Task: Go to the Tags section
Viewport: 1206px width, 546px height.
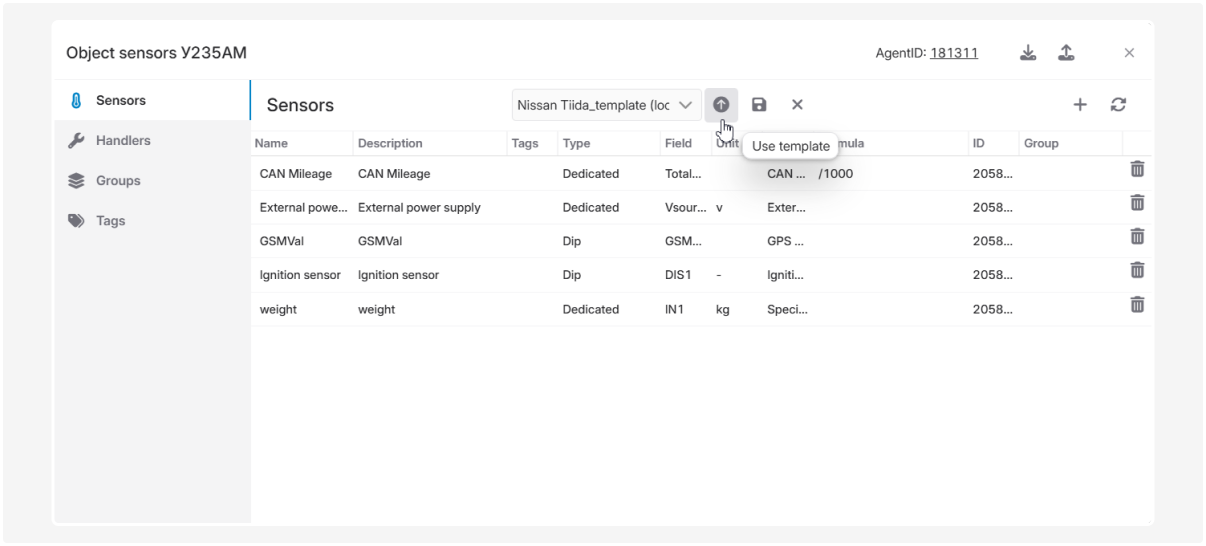Action: click(x=110, y=221)
